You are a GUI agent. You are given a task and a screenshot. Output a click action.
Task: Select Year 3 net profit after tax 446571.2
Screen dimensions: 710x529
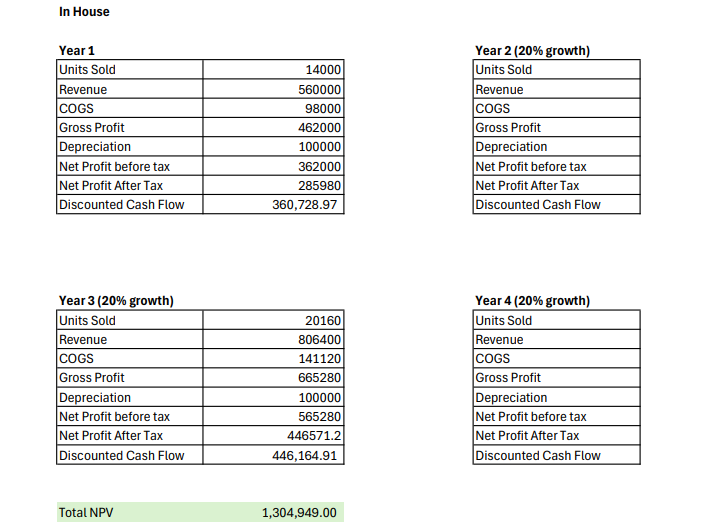click(x=315, y=436)
